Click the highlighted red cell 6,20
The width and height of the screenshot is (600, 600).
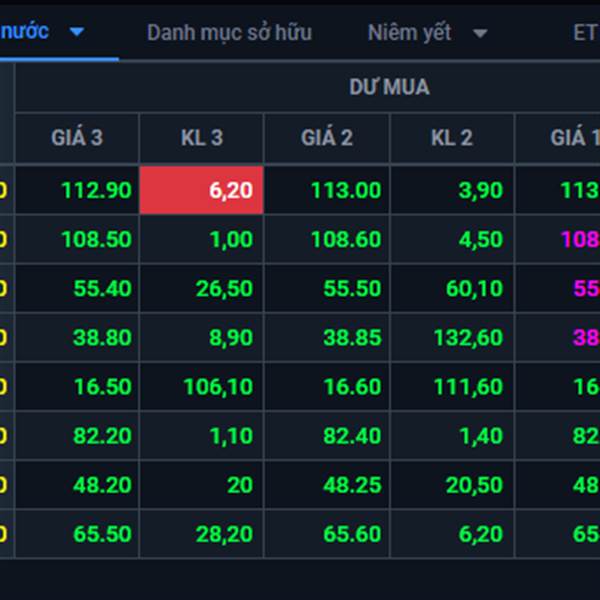[202, 190]
